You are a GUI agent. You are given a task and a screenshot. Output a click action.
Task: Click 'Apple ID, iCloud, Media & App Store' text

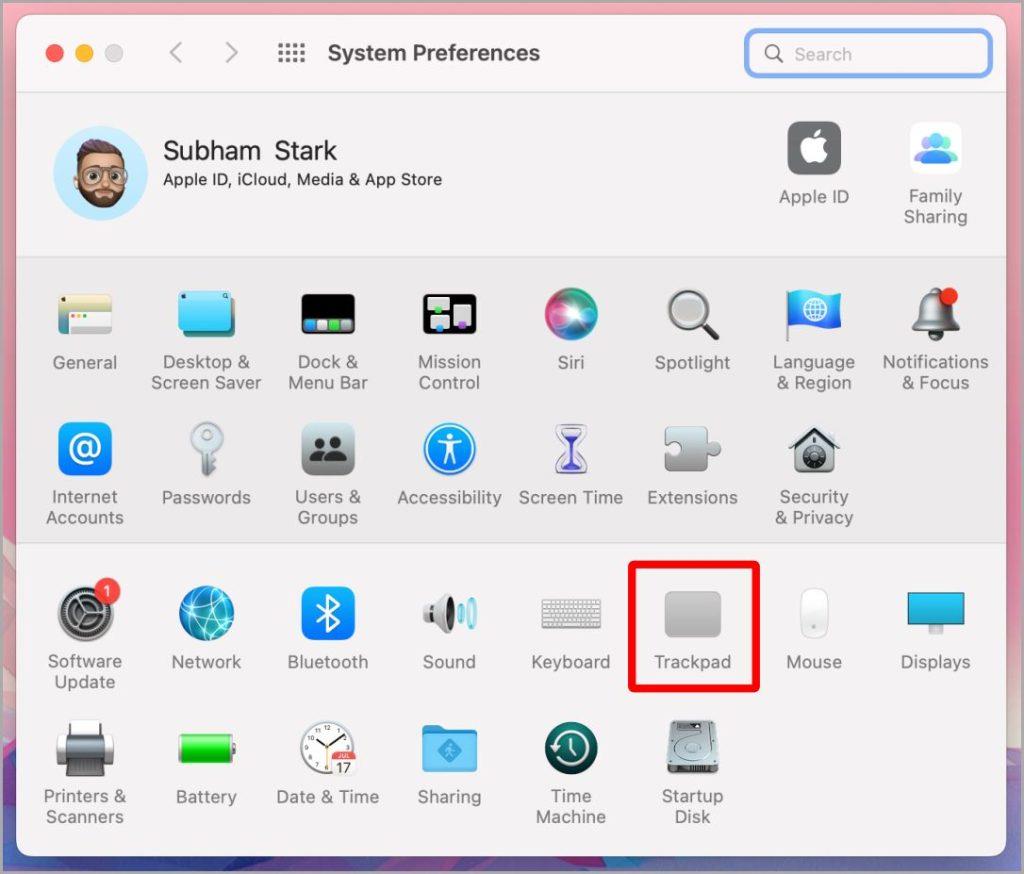point(302,180)
